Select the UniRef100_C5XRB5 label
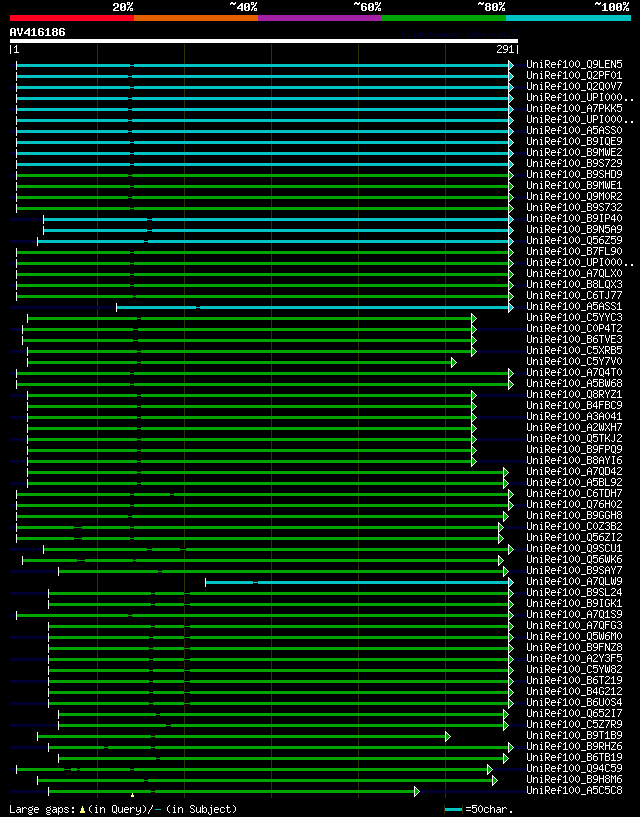 click(574, 351)
